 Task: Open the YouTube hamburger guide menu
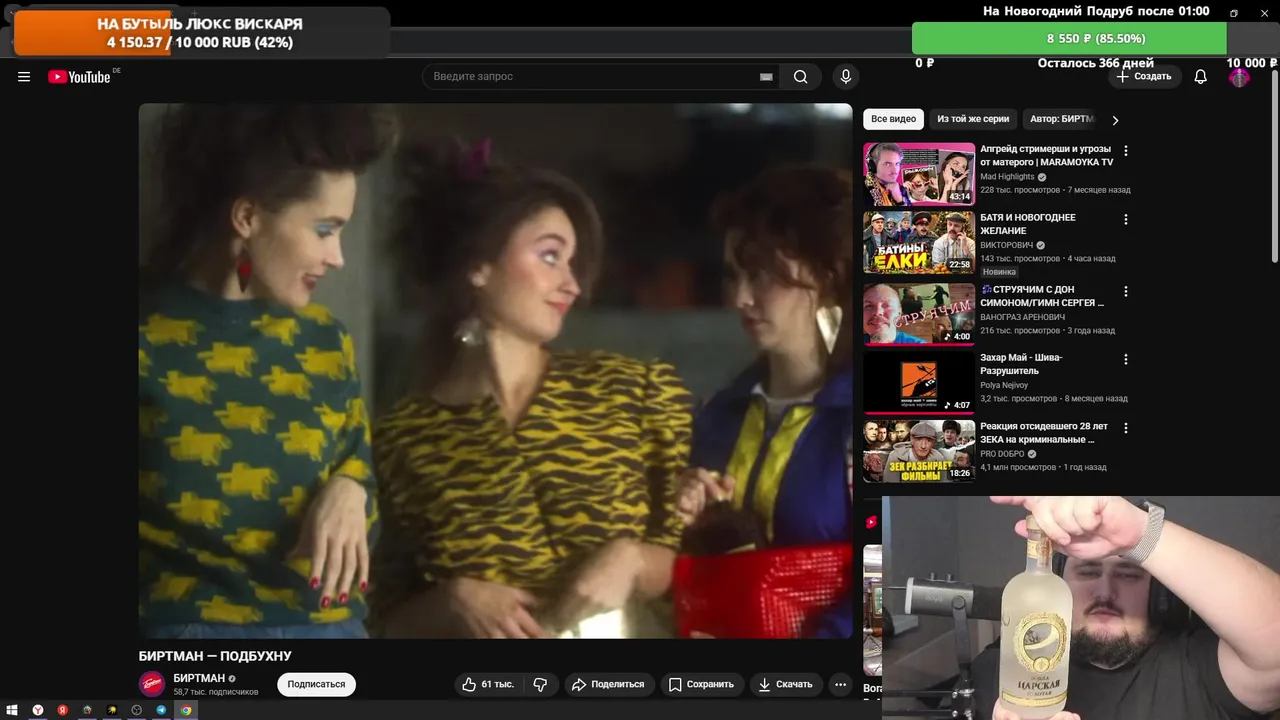24,77
